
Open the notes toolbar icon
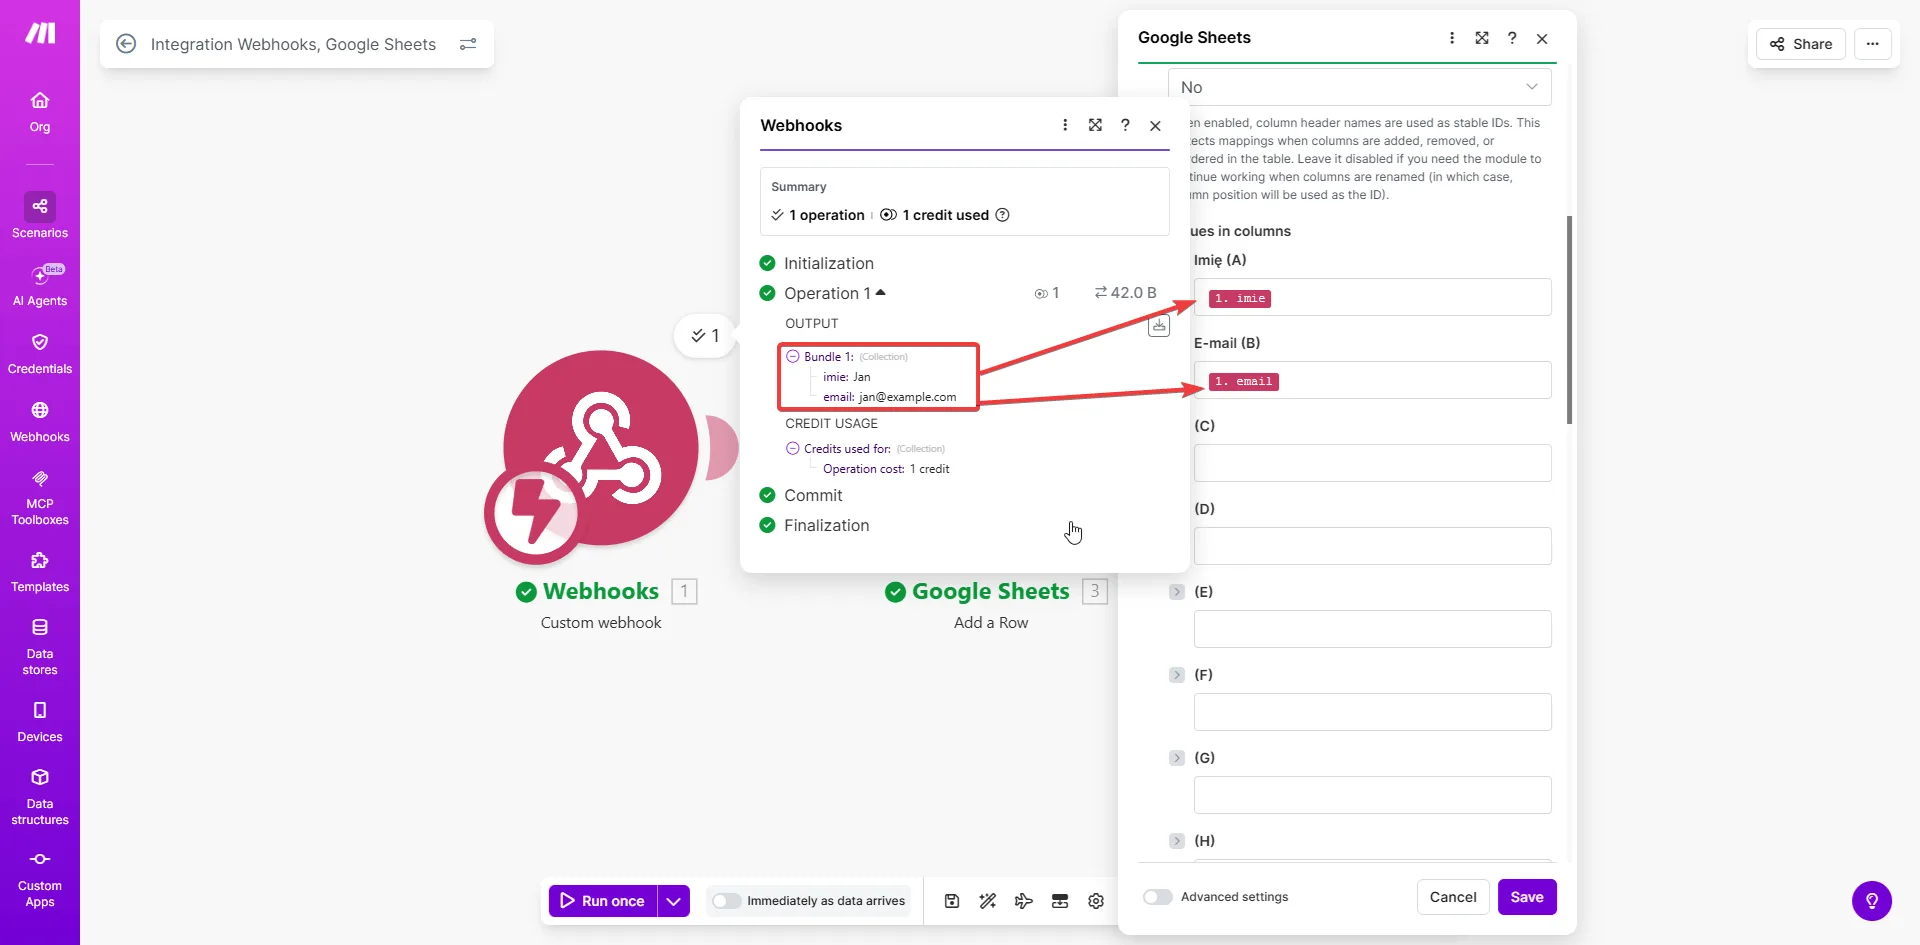(1060, 901)
